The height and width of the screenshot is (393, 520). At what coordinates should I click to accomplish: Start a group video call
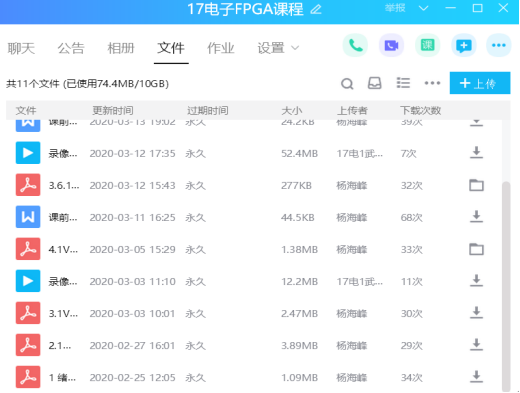[x=391, y=45]
